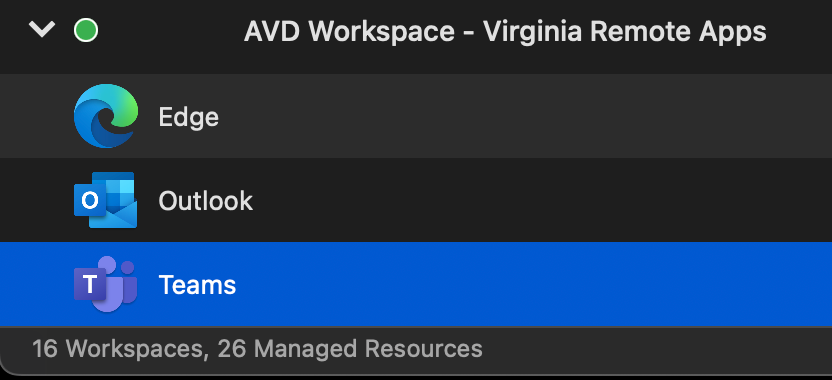832x380 pixels.
Task: Click the status bar resource count text
Action: (257, 349)
